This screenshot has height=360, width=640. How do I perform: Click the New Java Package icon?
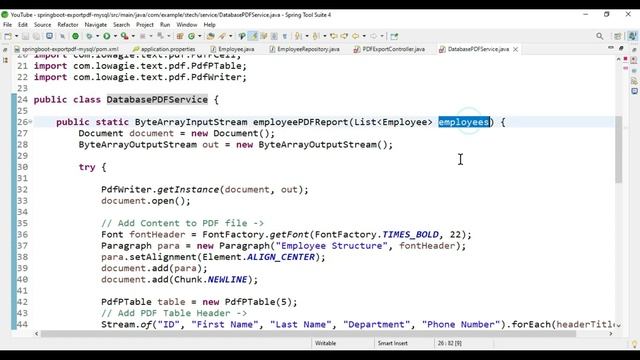click(x=180, y=36)
